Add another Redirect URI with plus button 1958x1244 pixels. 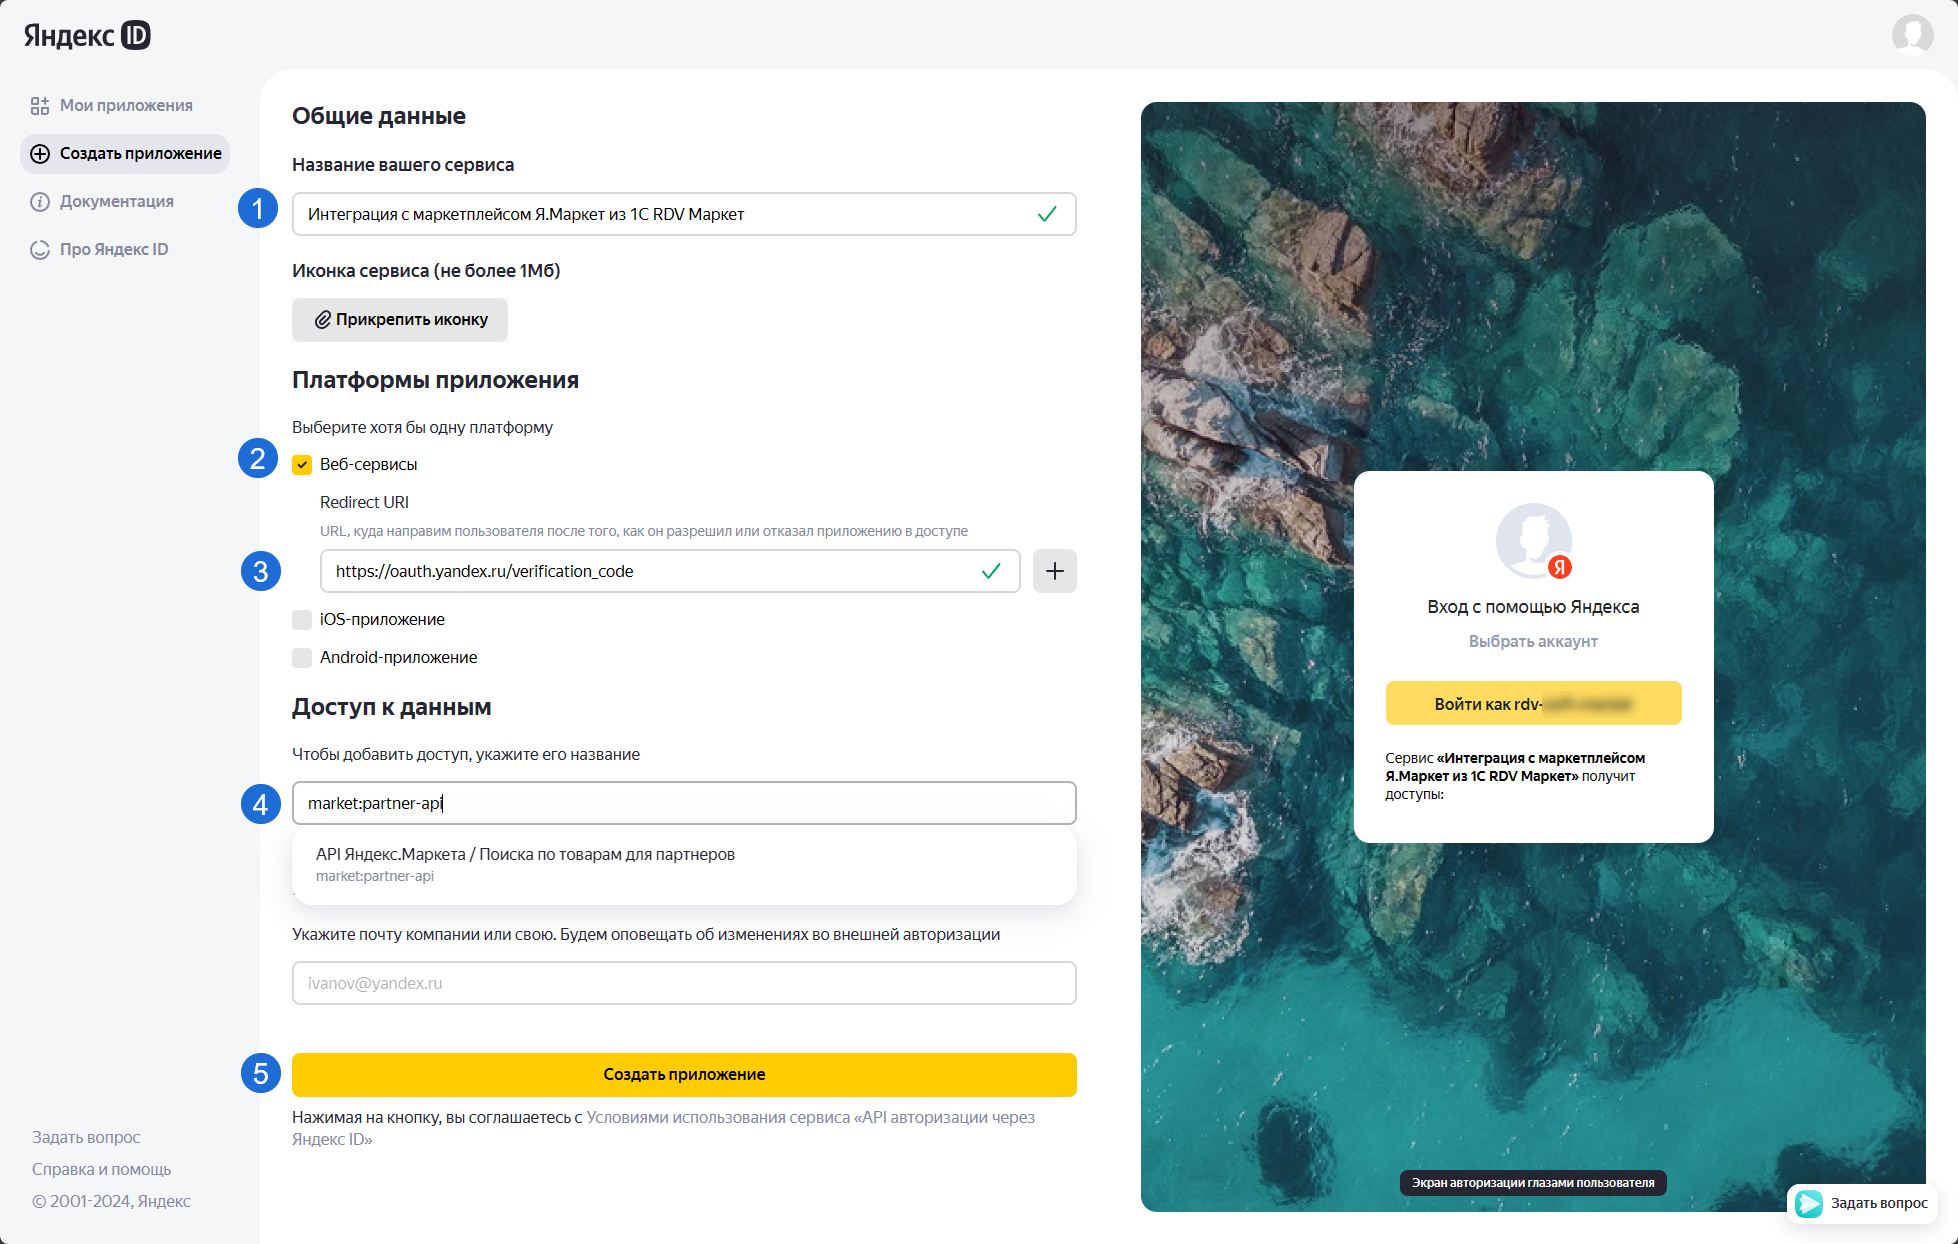(1054, 571)
